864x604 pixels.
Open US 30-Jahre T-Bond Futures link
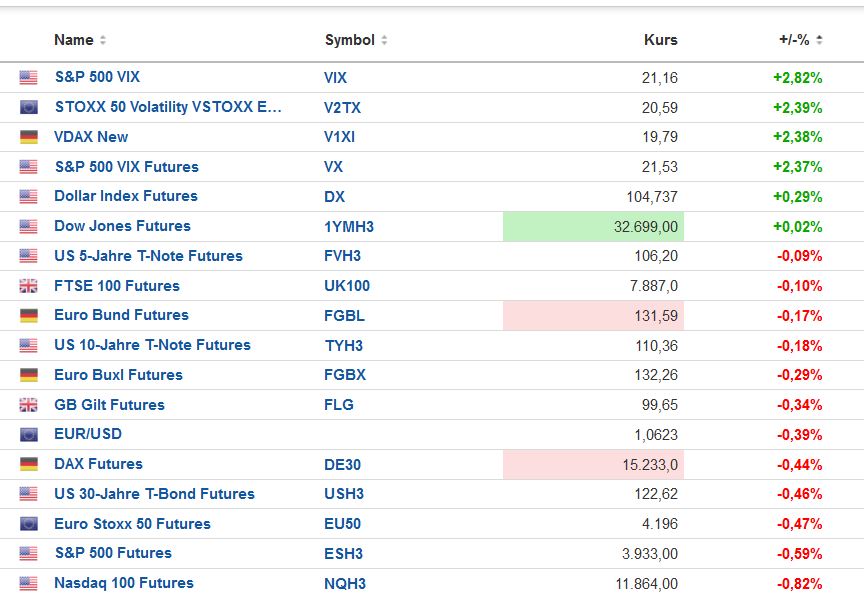pos(154,494)
